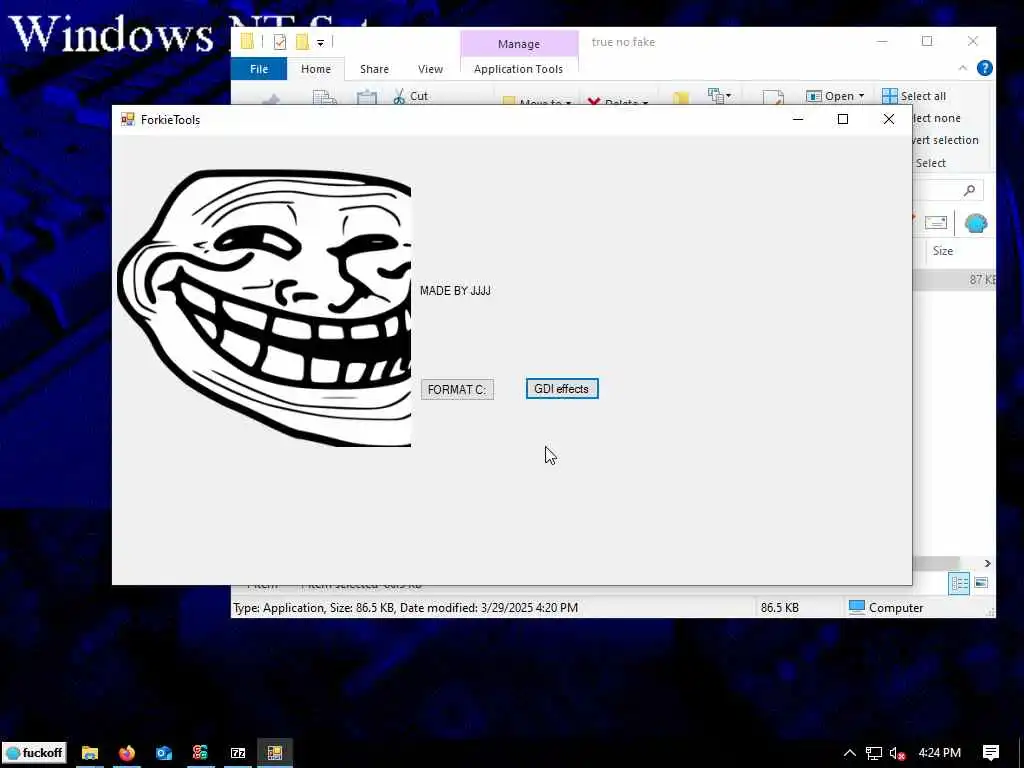The width and height of the screenshot is (1024, 768).
Task: Open Outlook from taskbar
Action: 164,753
